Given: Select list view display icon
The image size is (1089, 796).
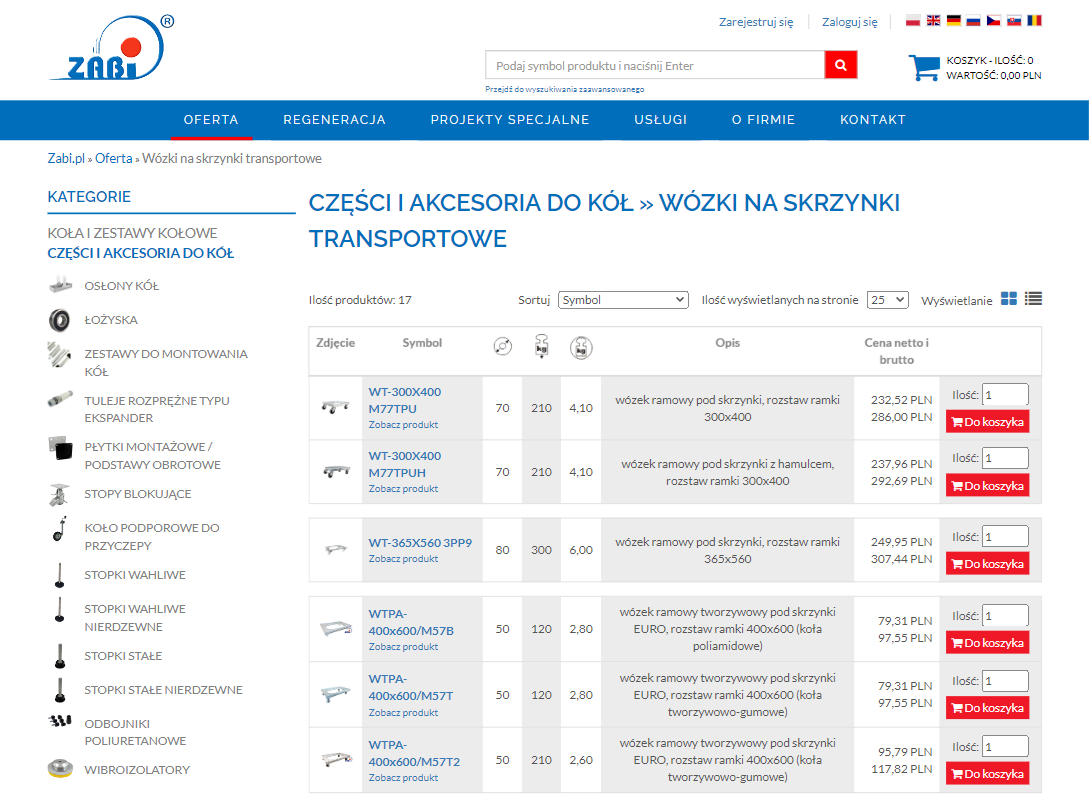Looking at the screenshot, I should pyautogui.click(x=1033, y=299).
